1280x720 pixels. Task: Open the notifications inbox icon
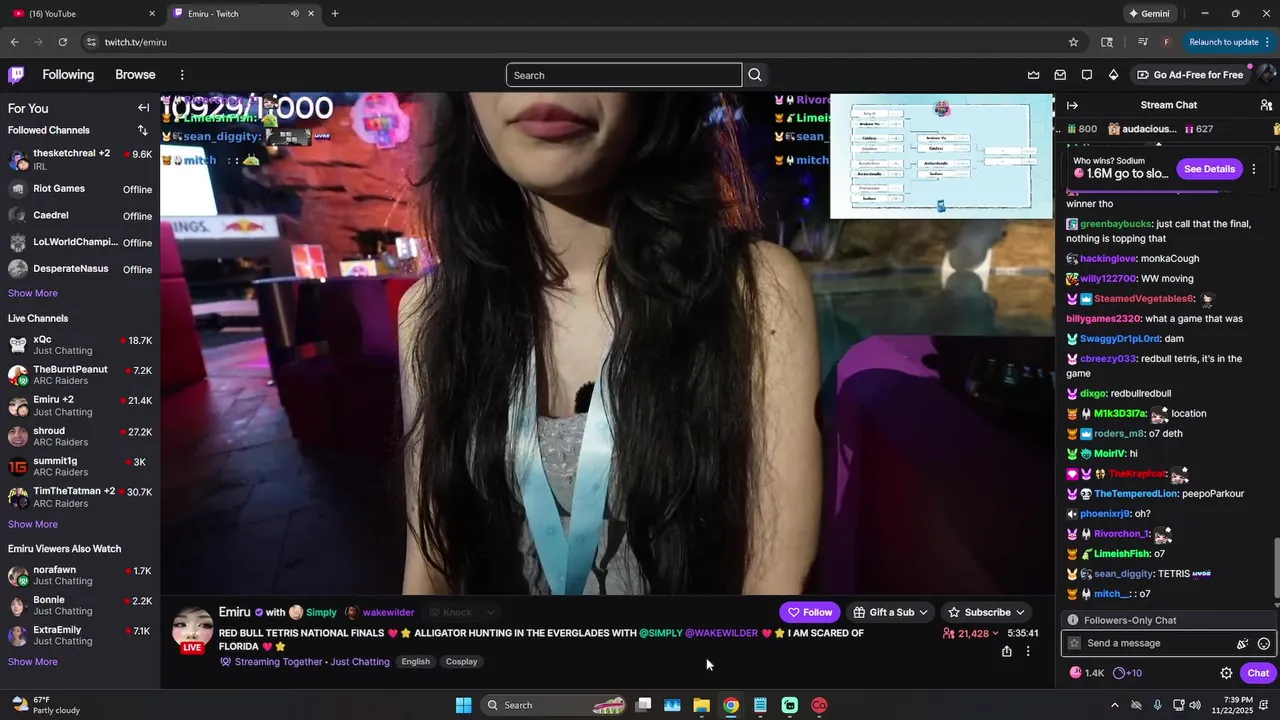[1060, 75]
